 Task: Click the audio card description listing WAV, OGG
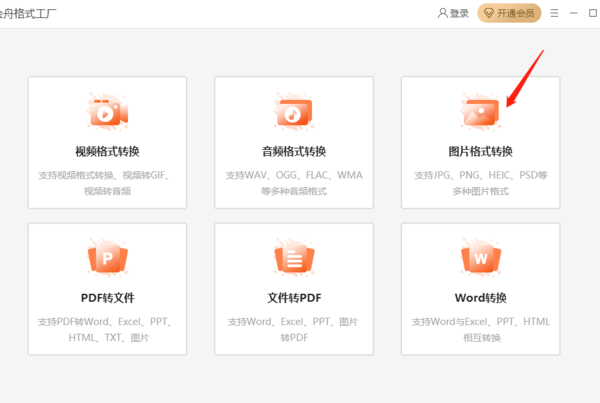point(293,182)
